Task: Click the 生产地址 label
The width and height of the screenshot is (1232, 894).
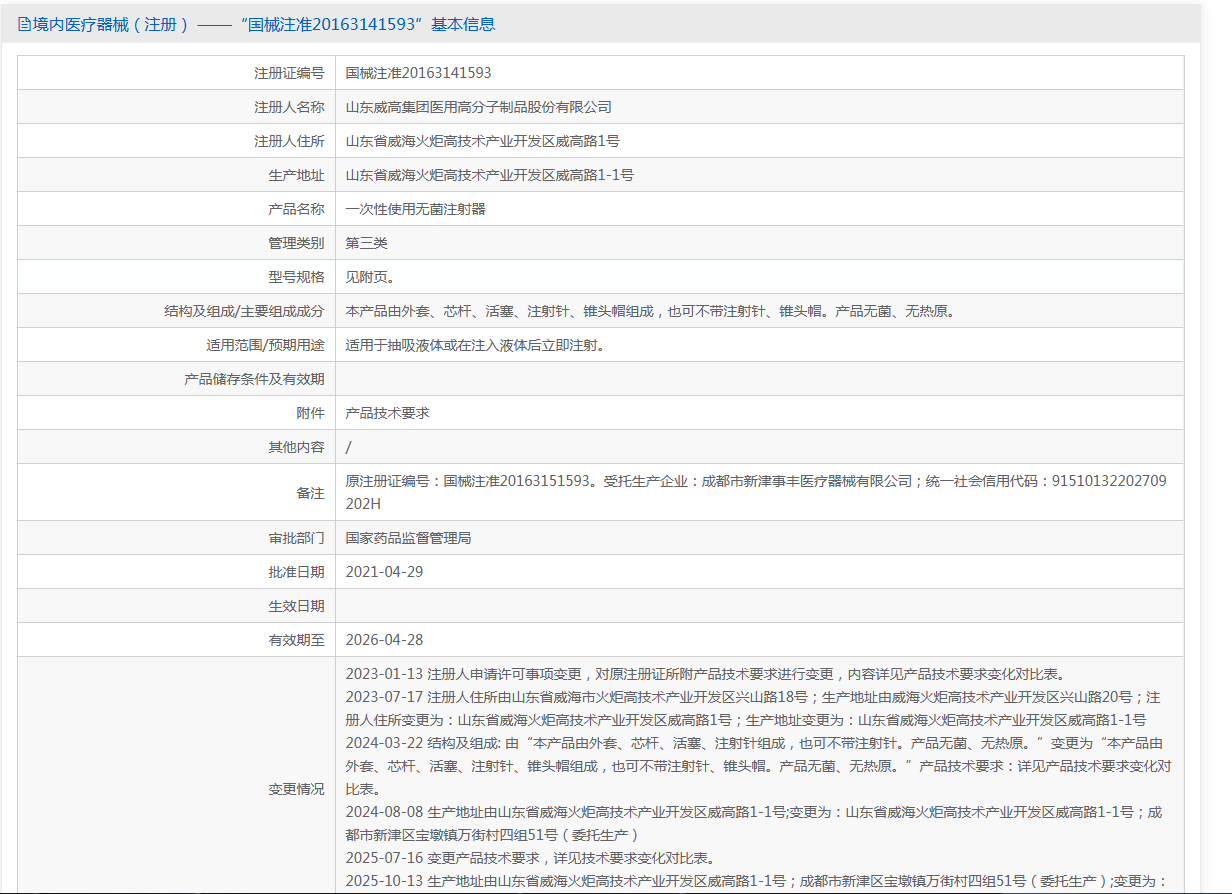Action: [296, 175]
